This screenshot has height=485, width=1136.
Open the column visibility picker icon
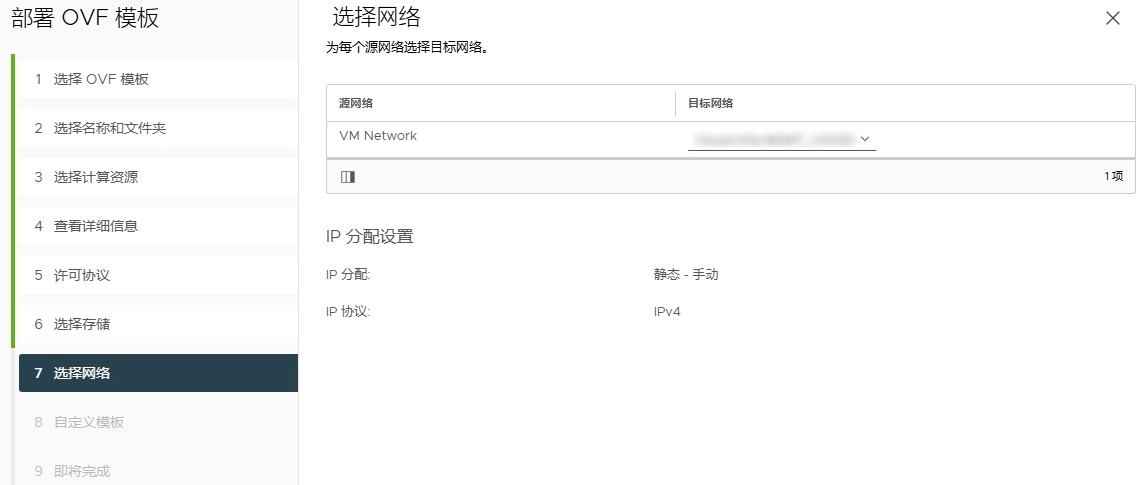coord(347,176)
